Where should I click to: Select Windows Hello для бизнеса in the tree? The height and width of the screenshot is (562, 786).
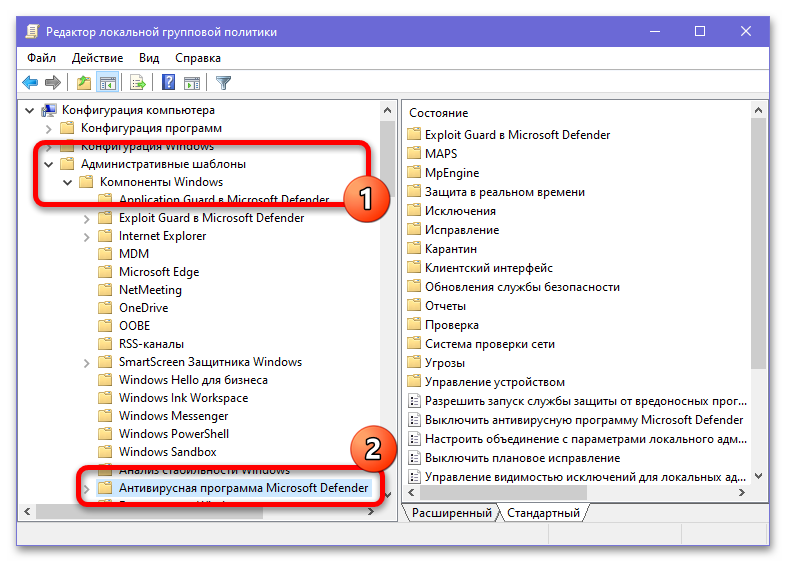tap(193, 380)
